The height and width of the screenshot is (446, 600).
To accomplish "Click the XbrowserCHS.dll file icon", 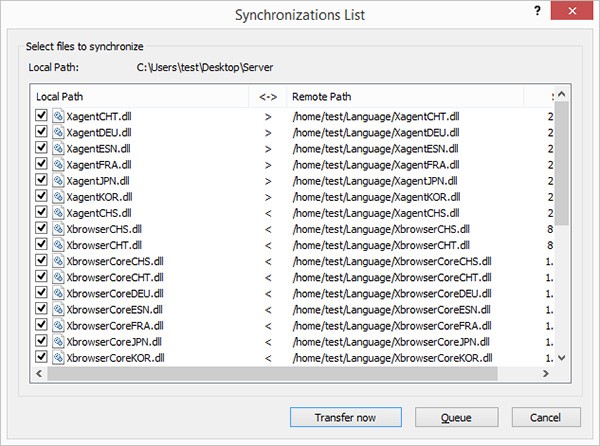I will tap(57, 228).
